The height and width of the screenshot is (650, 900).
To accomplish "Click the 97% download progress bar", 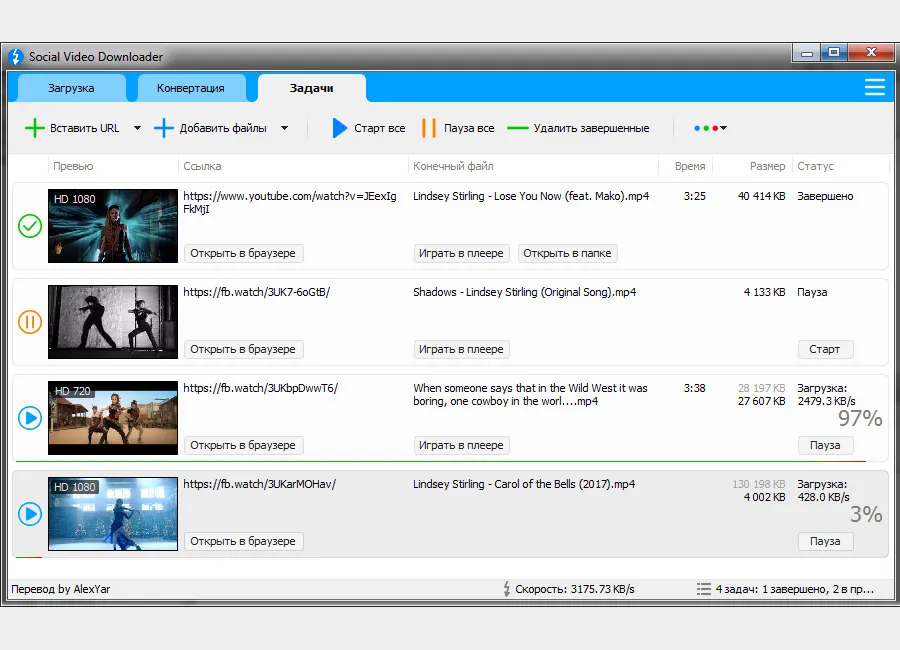I will click(441, 461).
